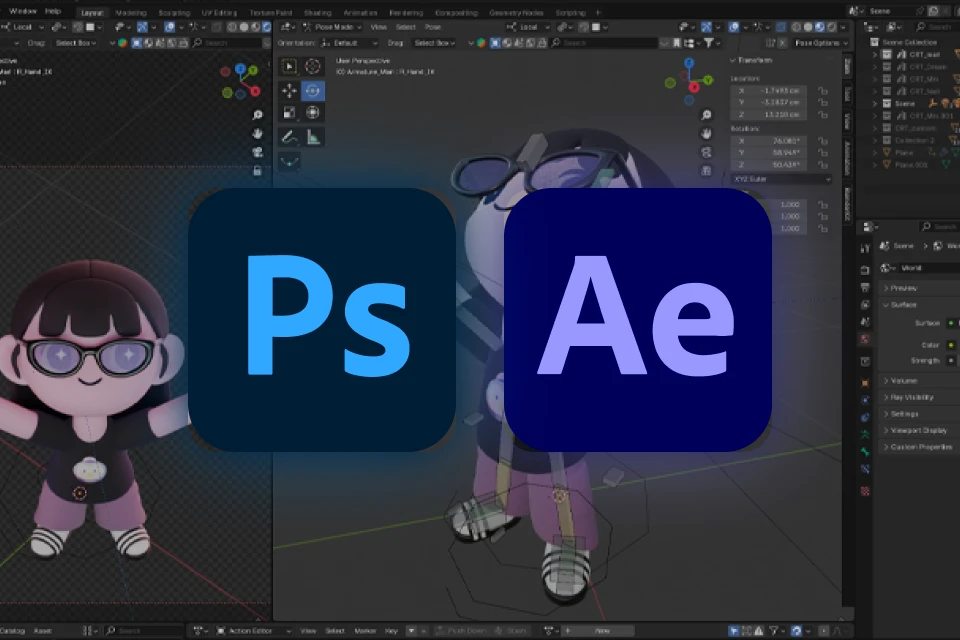This screenshot has height=640, width=960.
Task: Select the Select Box tool in right viewport toolbar
Action: (x=289, y=66)
